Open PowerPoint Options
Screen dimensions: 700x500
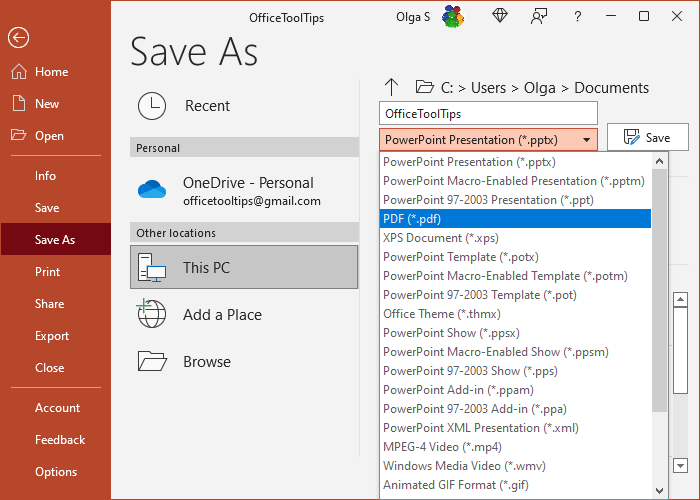pos(56,471)
